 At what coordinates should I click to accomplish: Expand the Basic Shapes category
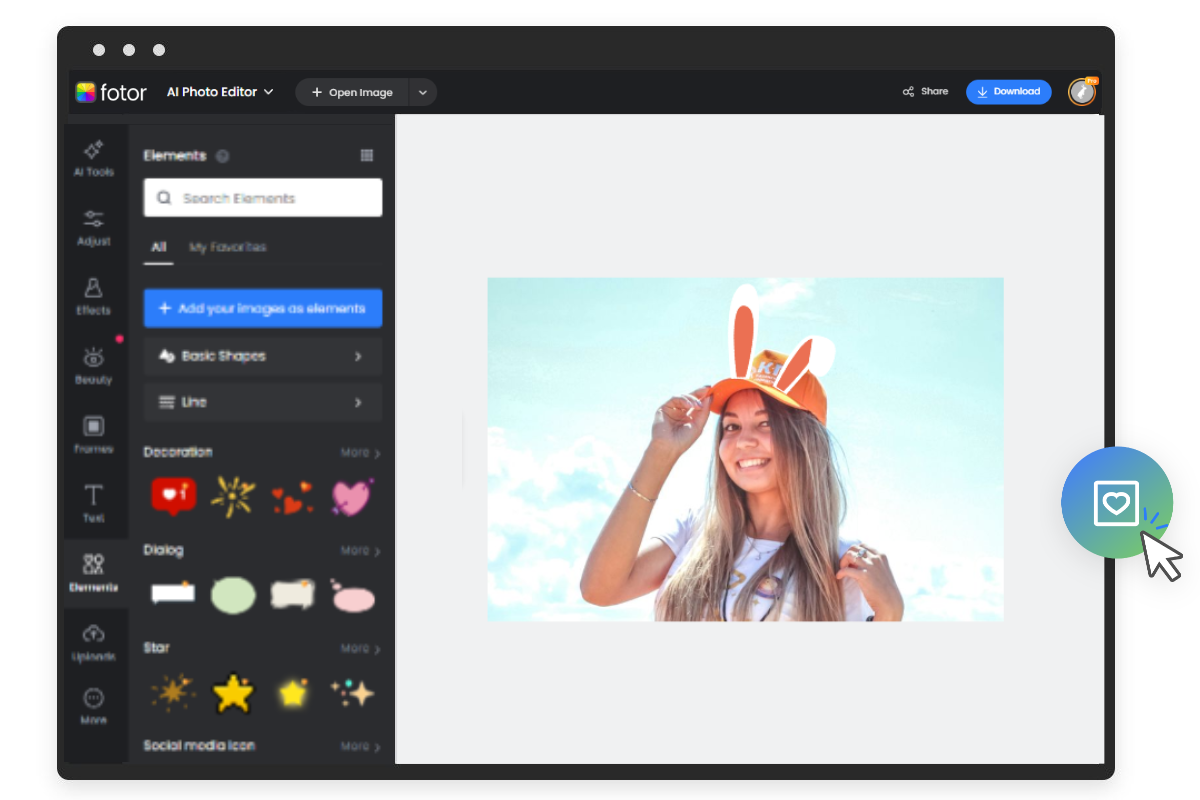[262, 356]
